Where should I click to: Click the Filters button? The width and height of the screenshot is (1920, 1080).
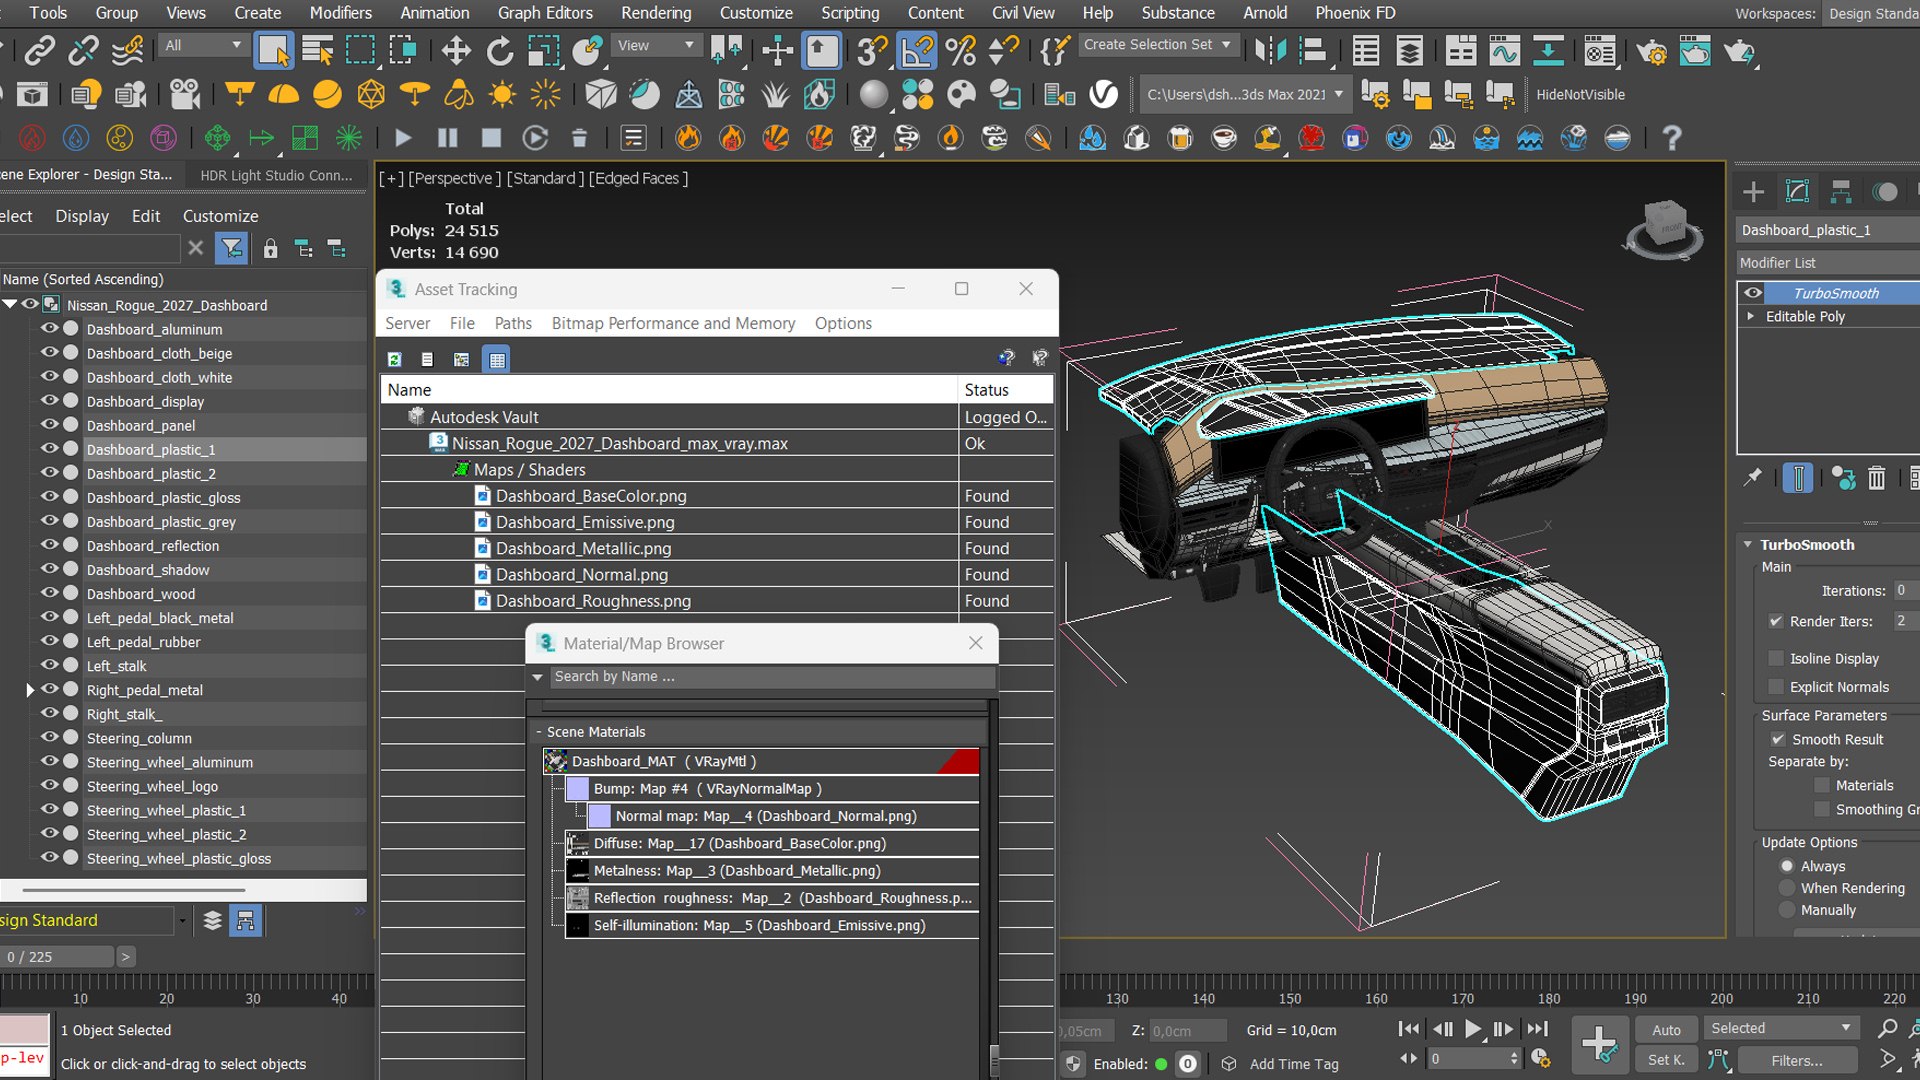point(1797,1060)
